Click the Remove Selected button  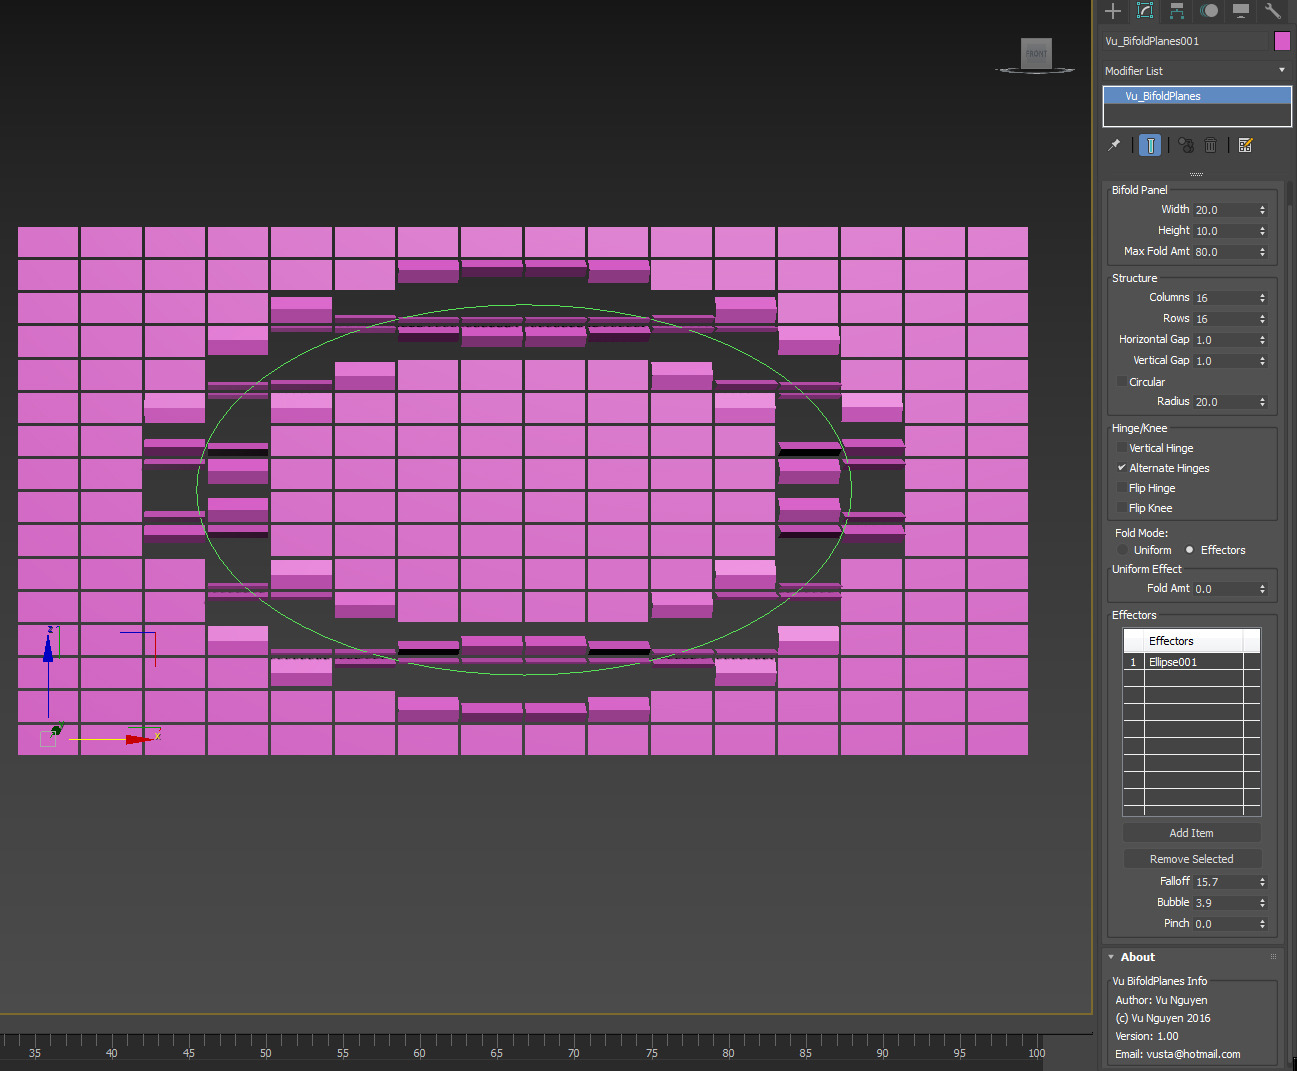(1191, 859)
